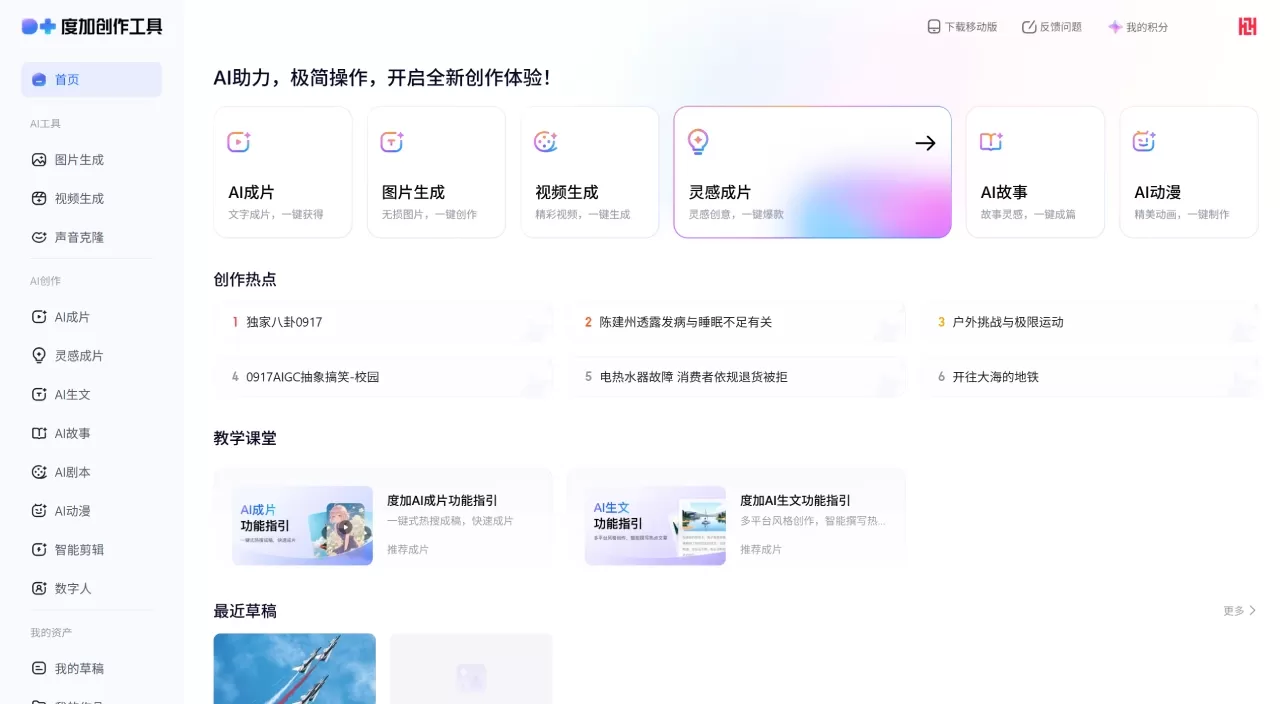This screenshot has height=704, width=1280.
Task: Click the 视频生成 card icon
Action: pyautogui.click(x=546, y=142)
